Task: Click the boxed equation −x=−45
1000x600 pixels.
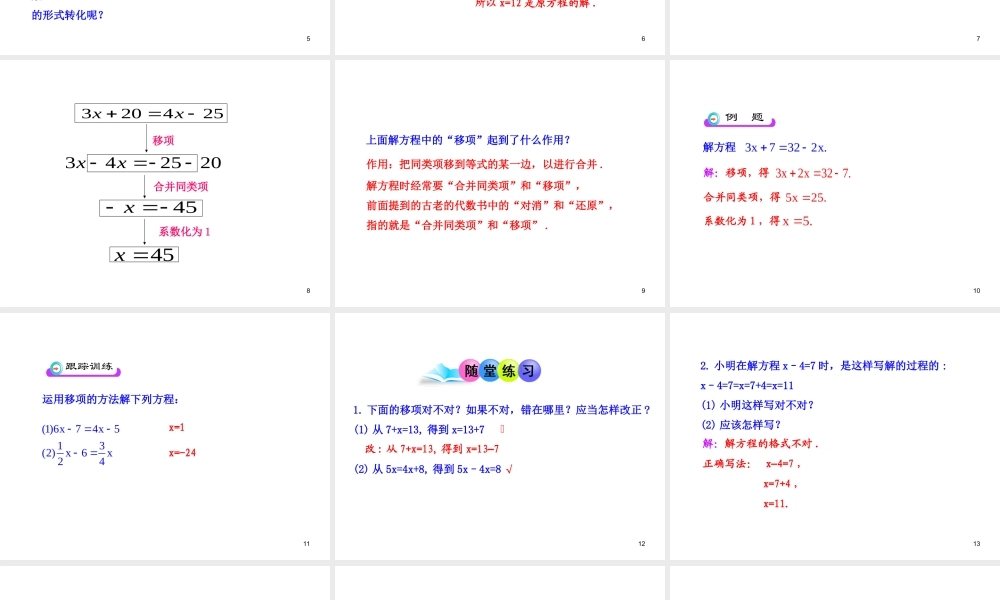Action: pyautogui.click(x=150, y=208)
